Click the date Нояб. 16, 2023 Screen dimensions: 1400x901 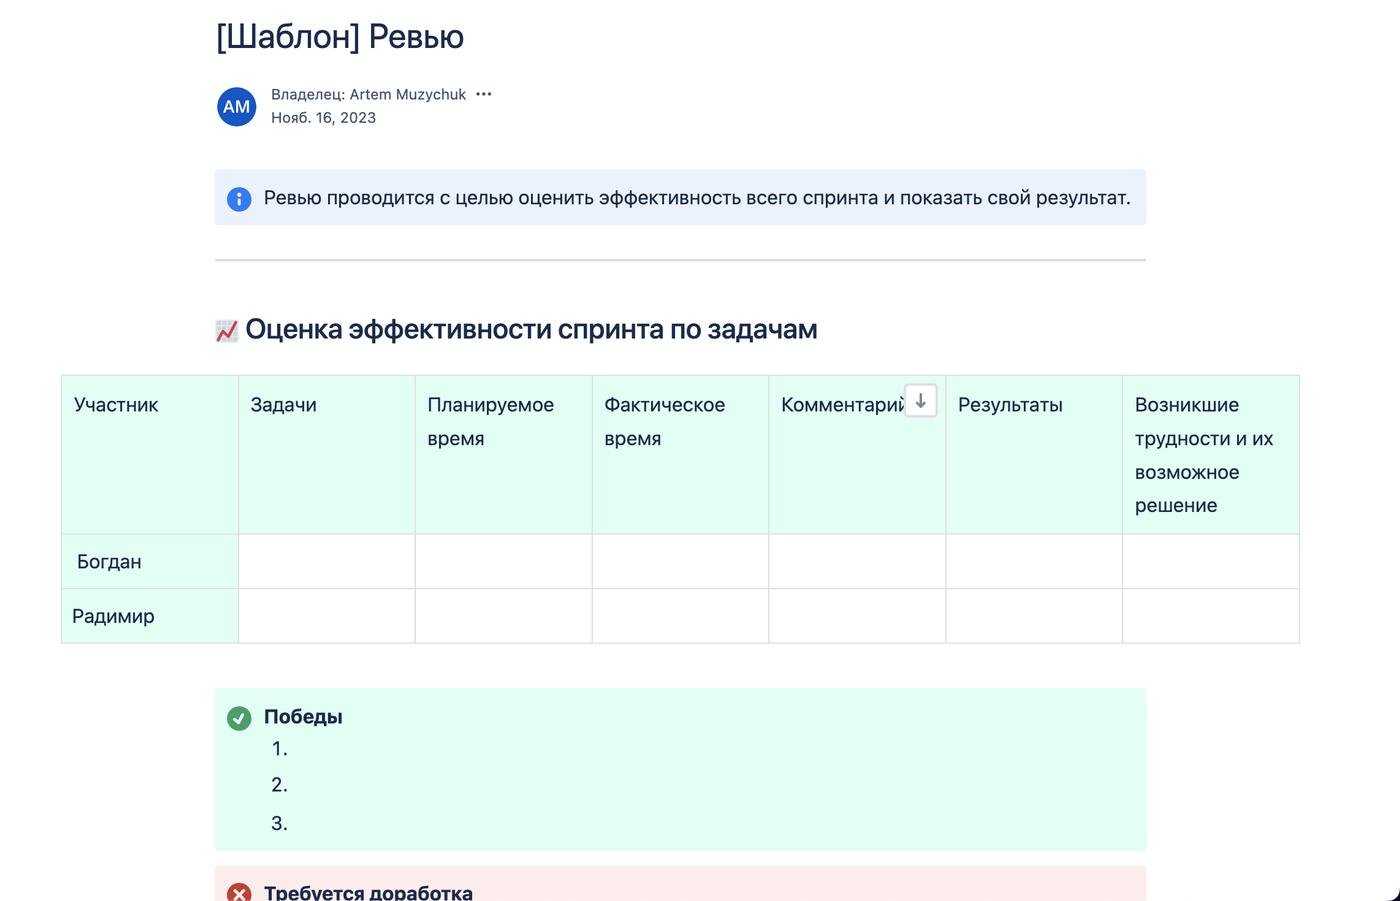click(323, 118)
